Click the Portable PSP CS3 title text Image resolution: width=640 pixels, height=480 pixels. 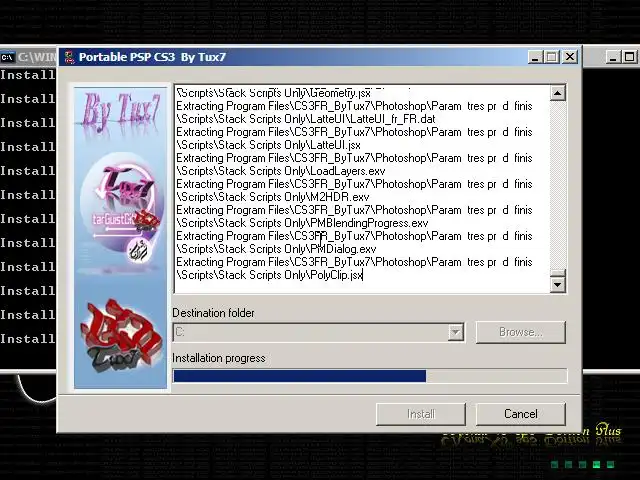point(152,57)
